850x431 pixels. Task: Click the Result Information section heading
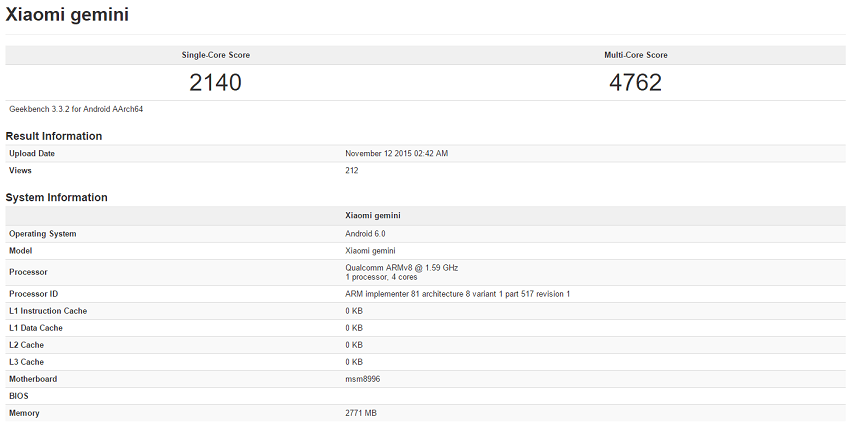click(x=54, y=136)
